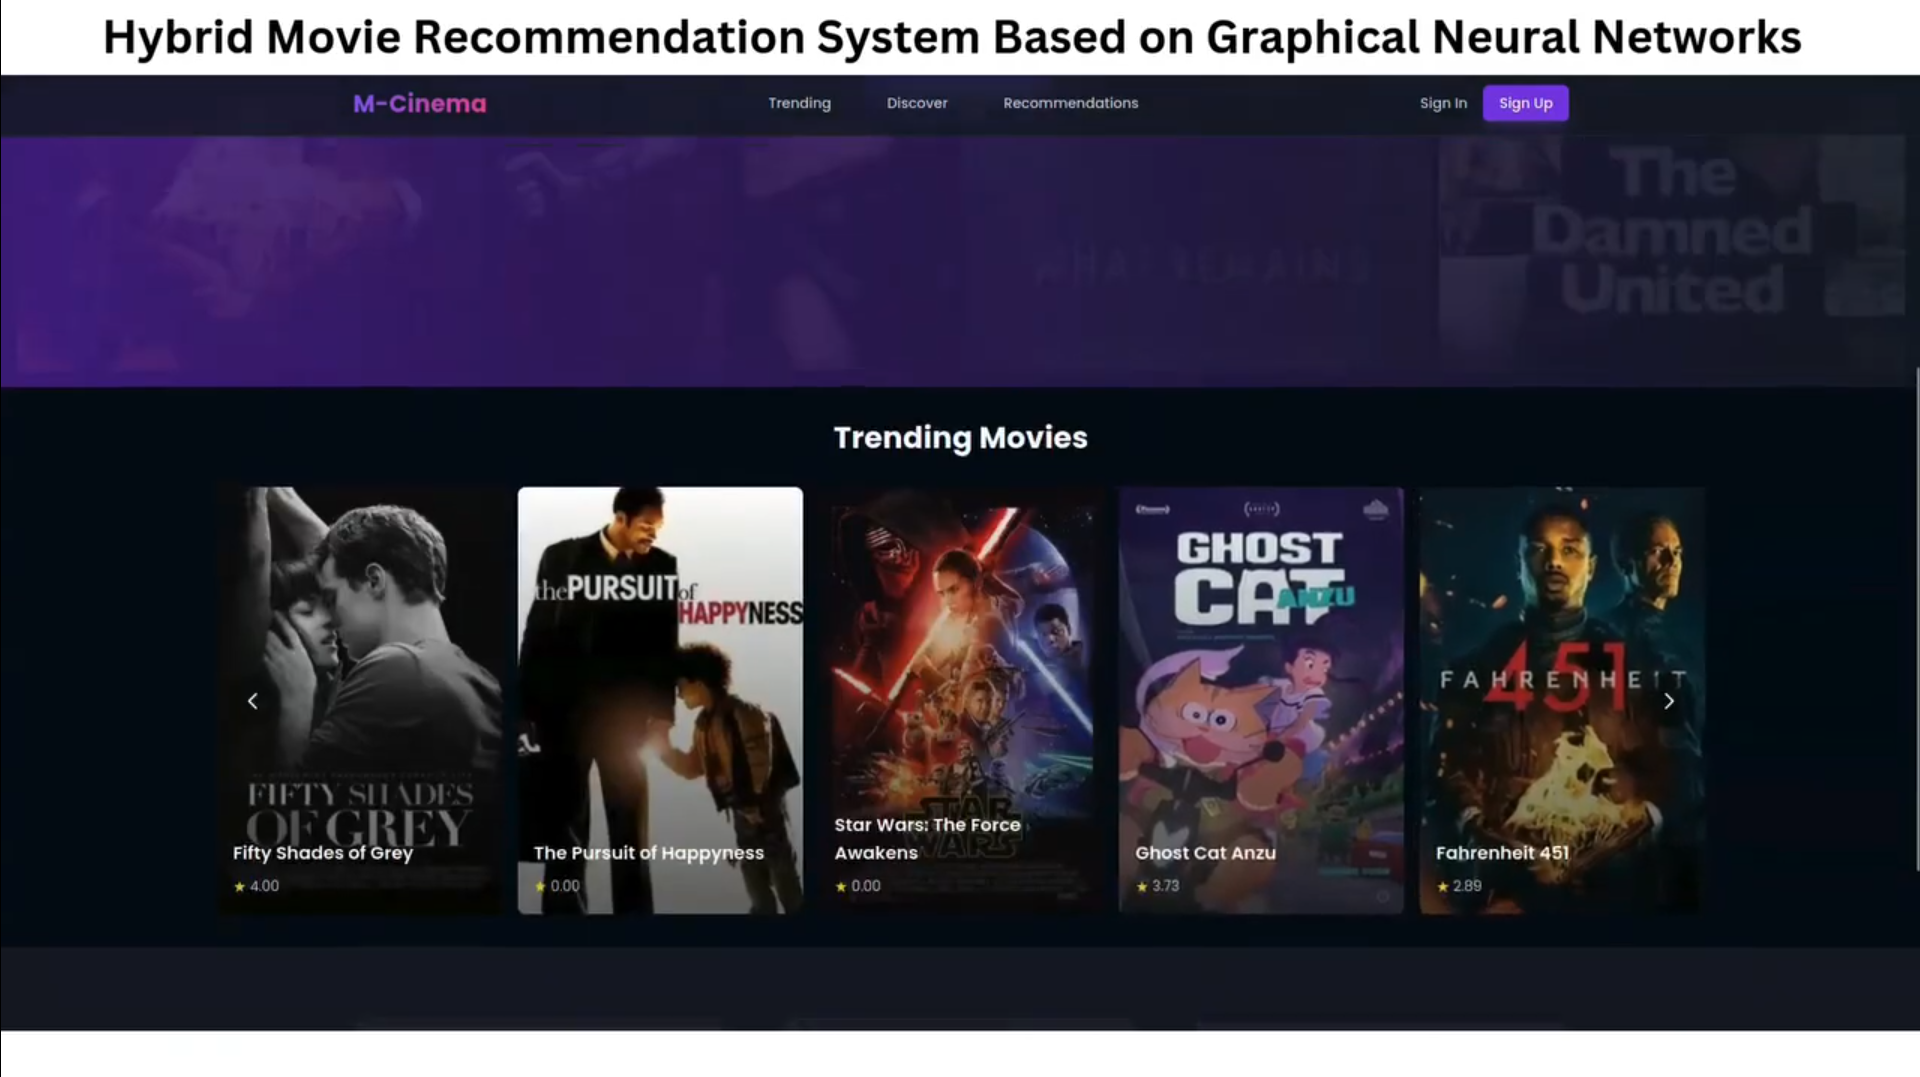Open the Fahrenheit 451 poster card

point(1561,700)
